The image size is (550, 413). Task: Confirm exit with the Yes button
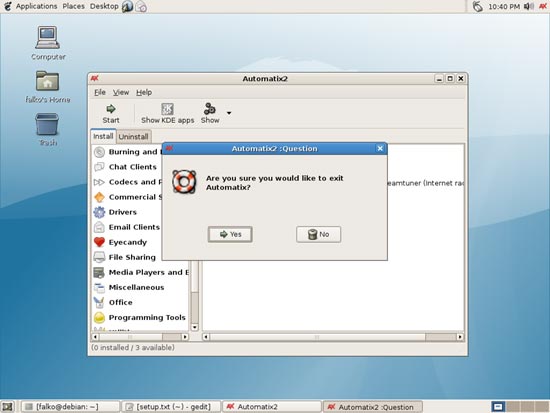(x=230, y=234)
